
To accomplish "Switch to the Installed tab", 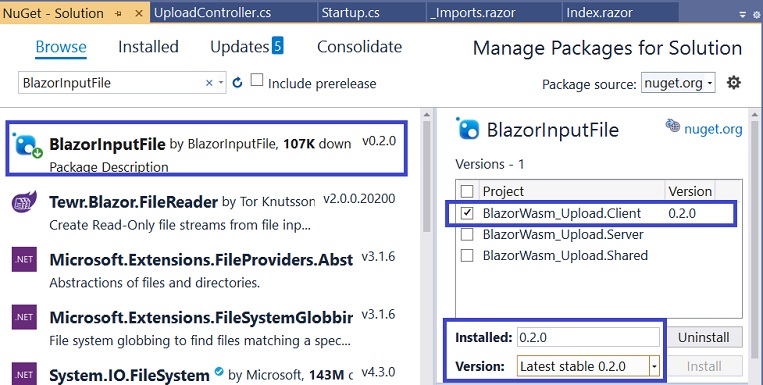I will [x=148, y=47].
